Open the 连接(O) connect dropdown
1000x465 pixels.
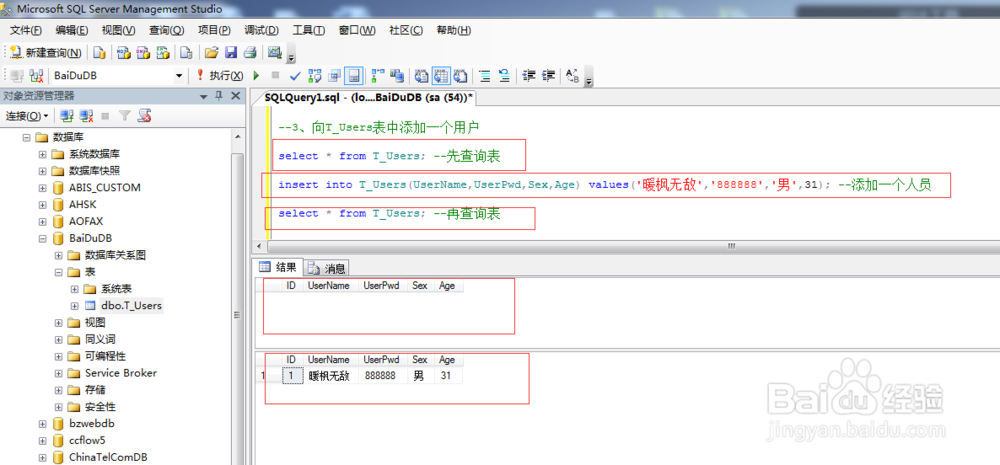27,116
